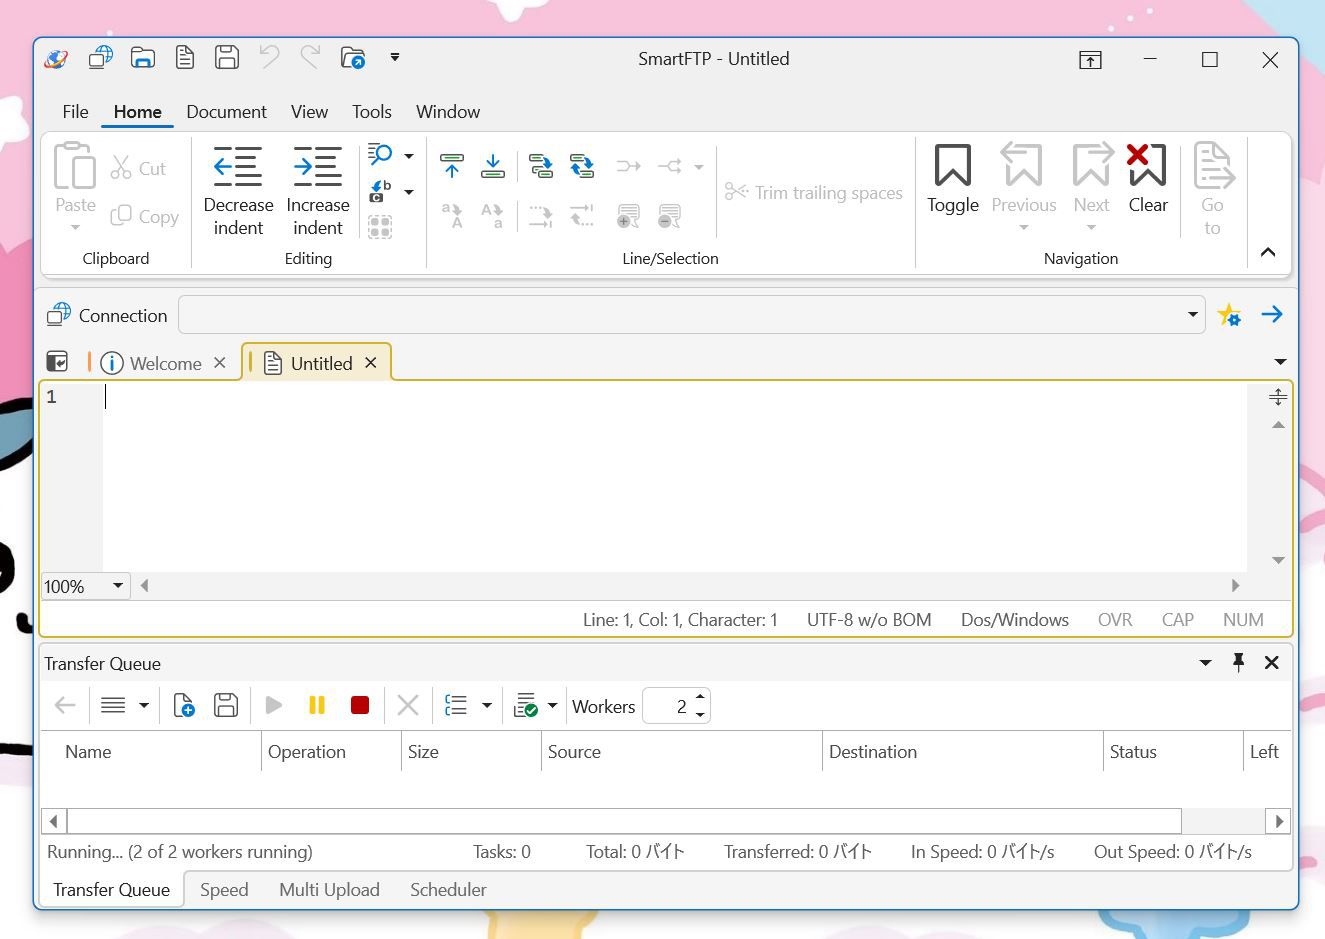Open the Replace dropdown arrow
This screenshot has height=939, width=1325.
click(x=408, y=191)
